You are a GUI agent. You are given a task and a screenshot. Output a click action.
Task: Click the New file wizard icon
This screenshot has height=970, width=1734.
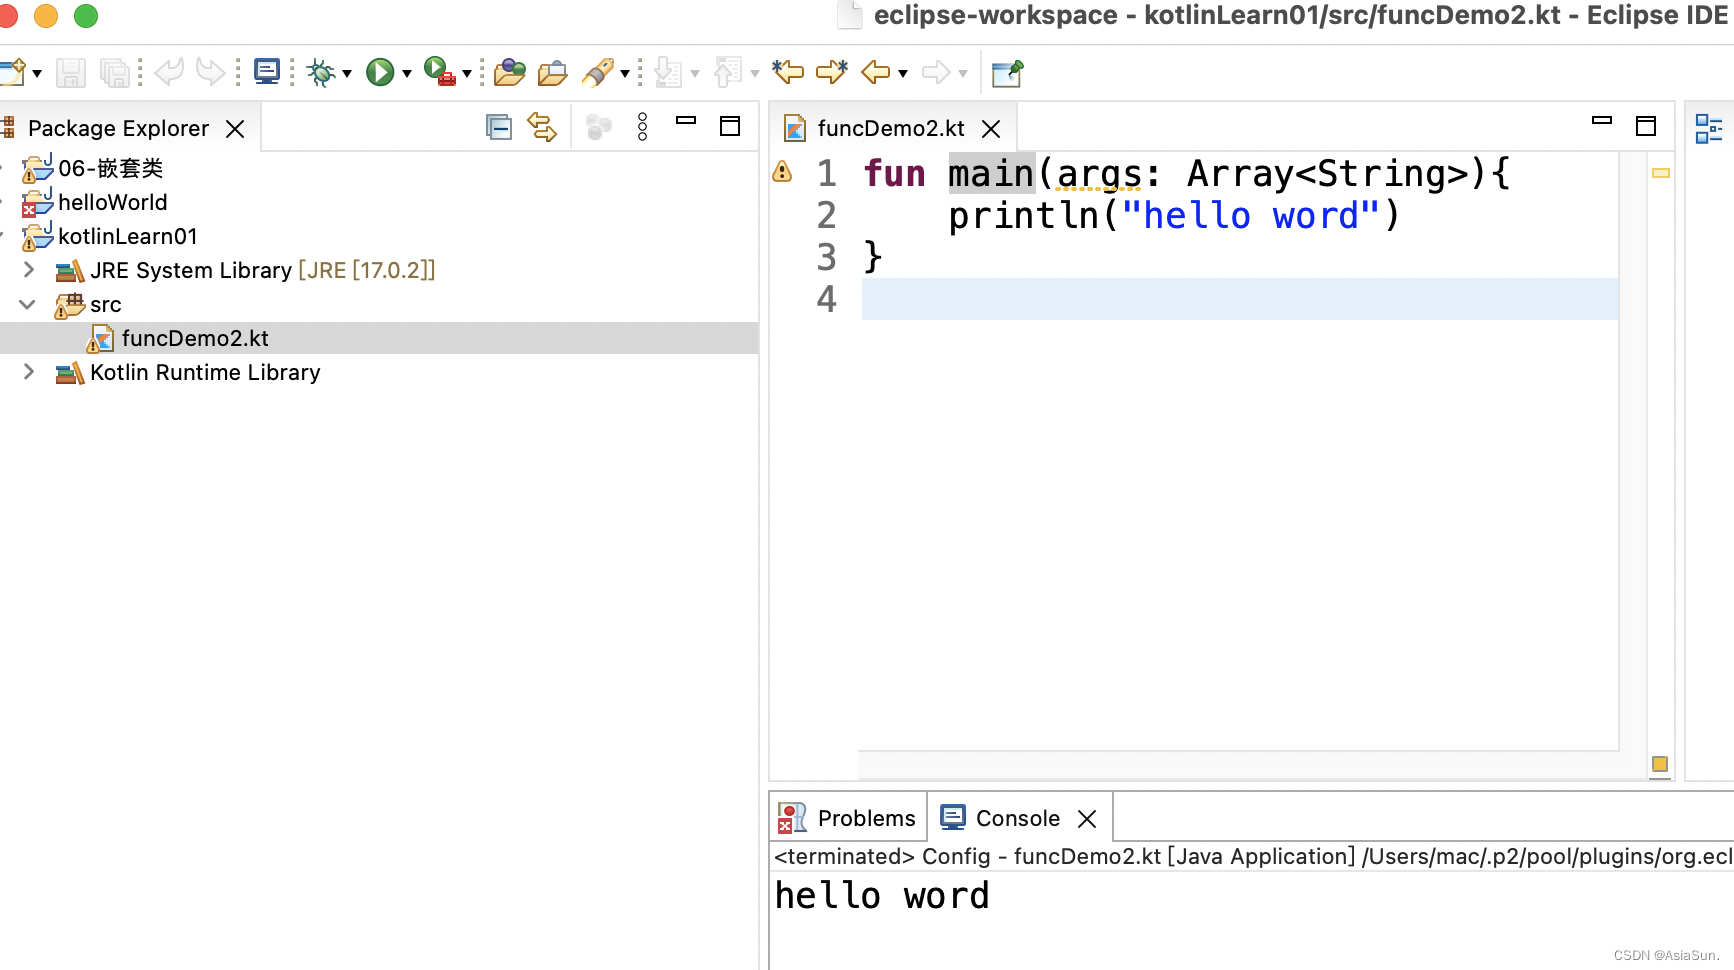point(12,72)
